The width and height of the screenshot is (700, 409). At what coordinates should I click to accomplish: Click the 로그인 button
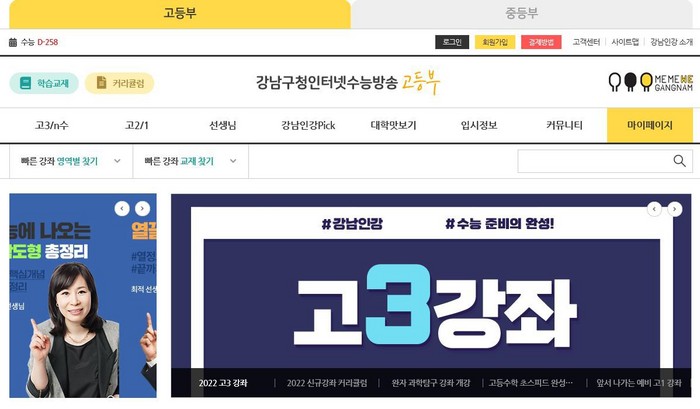pos(452,42)
